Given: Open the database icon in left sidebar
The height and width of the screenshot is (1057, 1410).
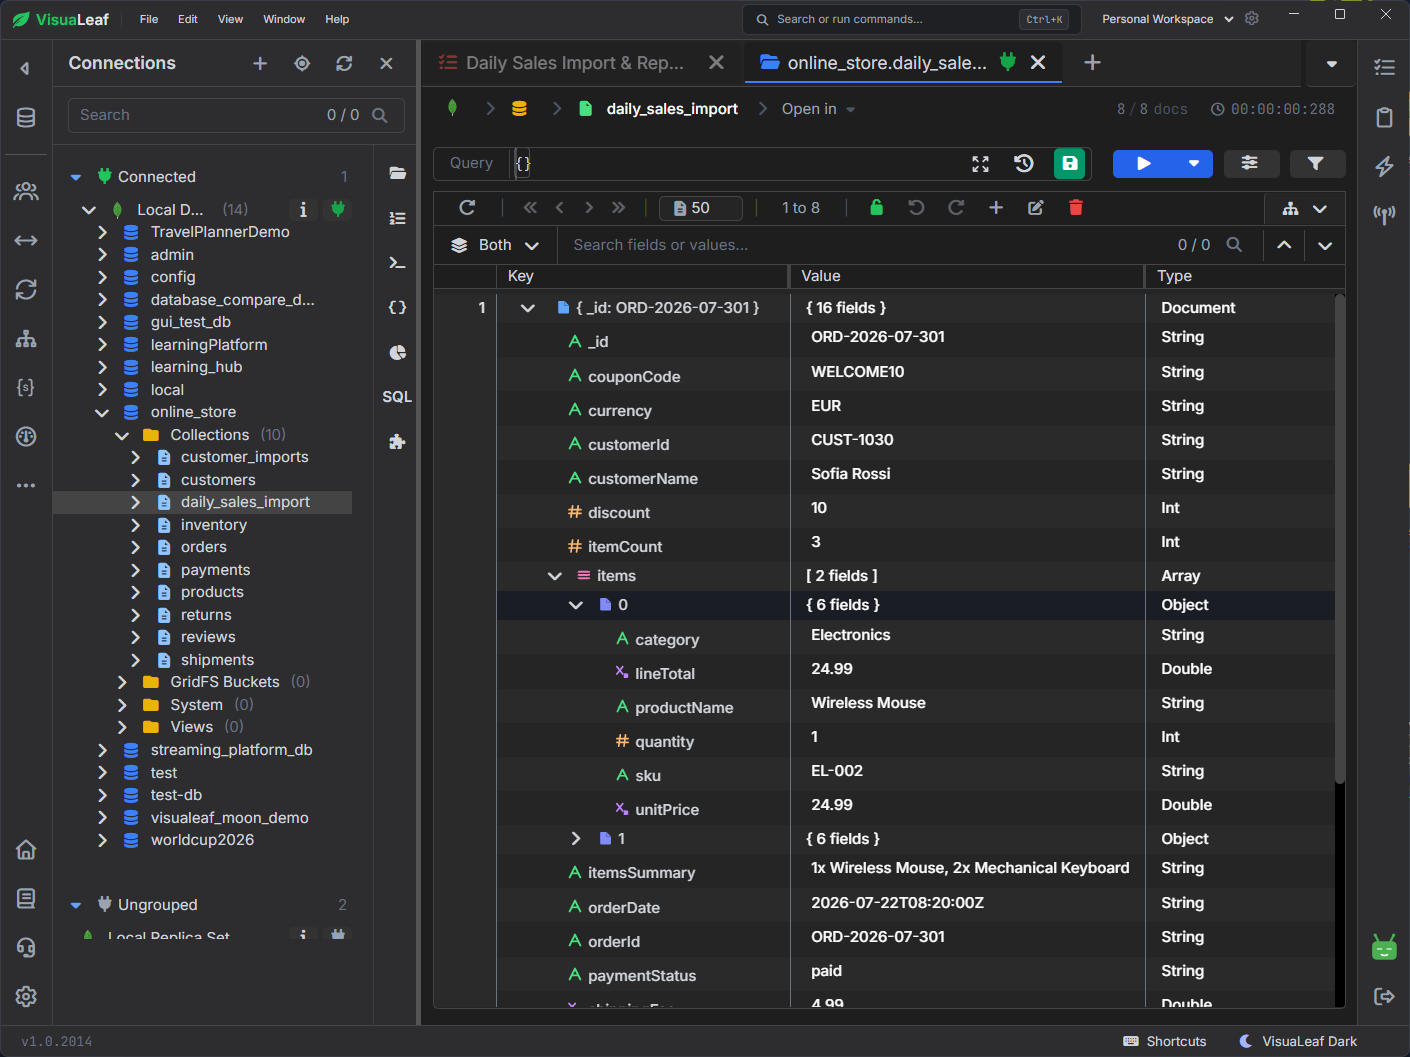Looking at the screenshot, I should click(26, 117).
